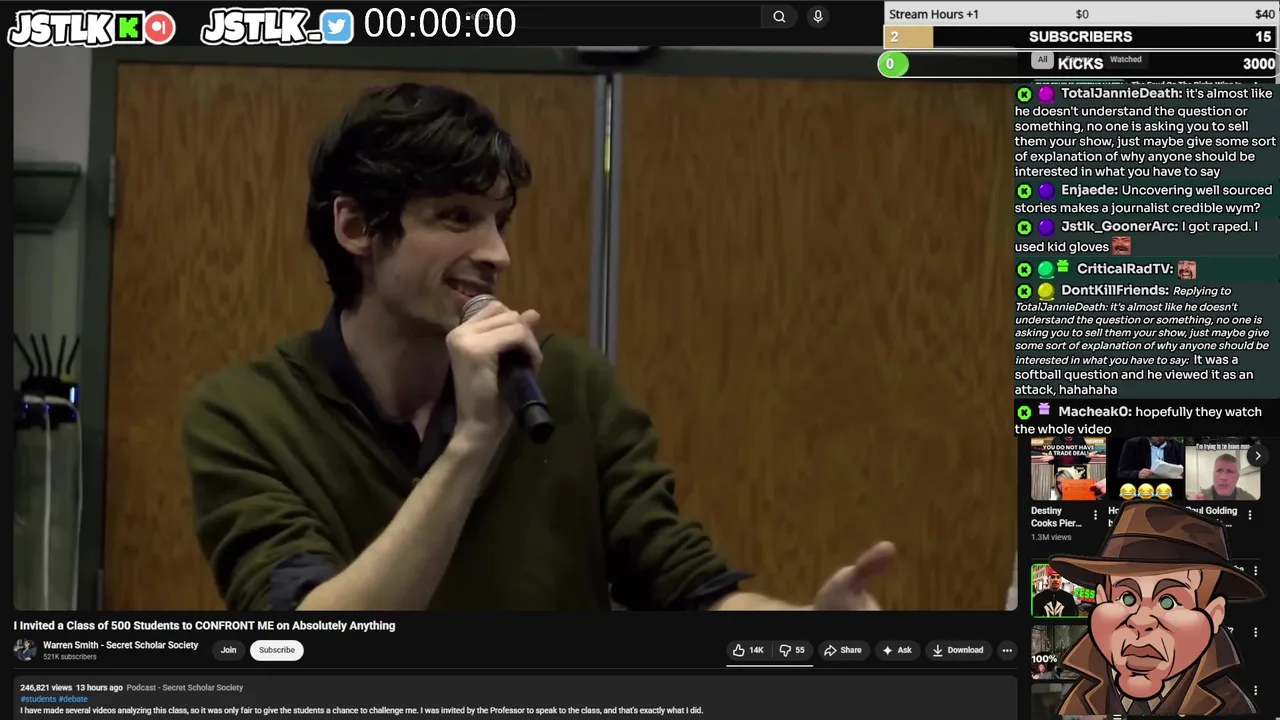Click the SUBSCRIBERS goal progress bar
The height and width of the screenshot is (720, 1280).
click(x=1080, y=36)
